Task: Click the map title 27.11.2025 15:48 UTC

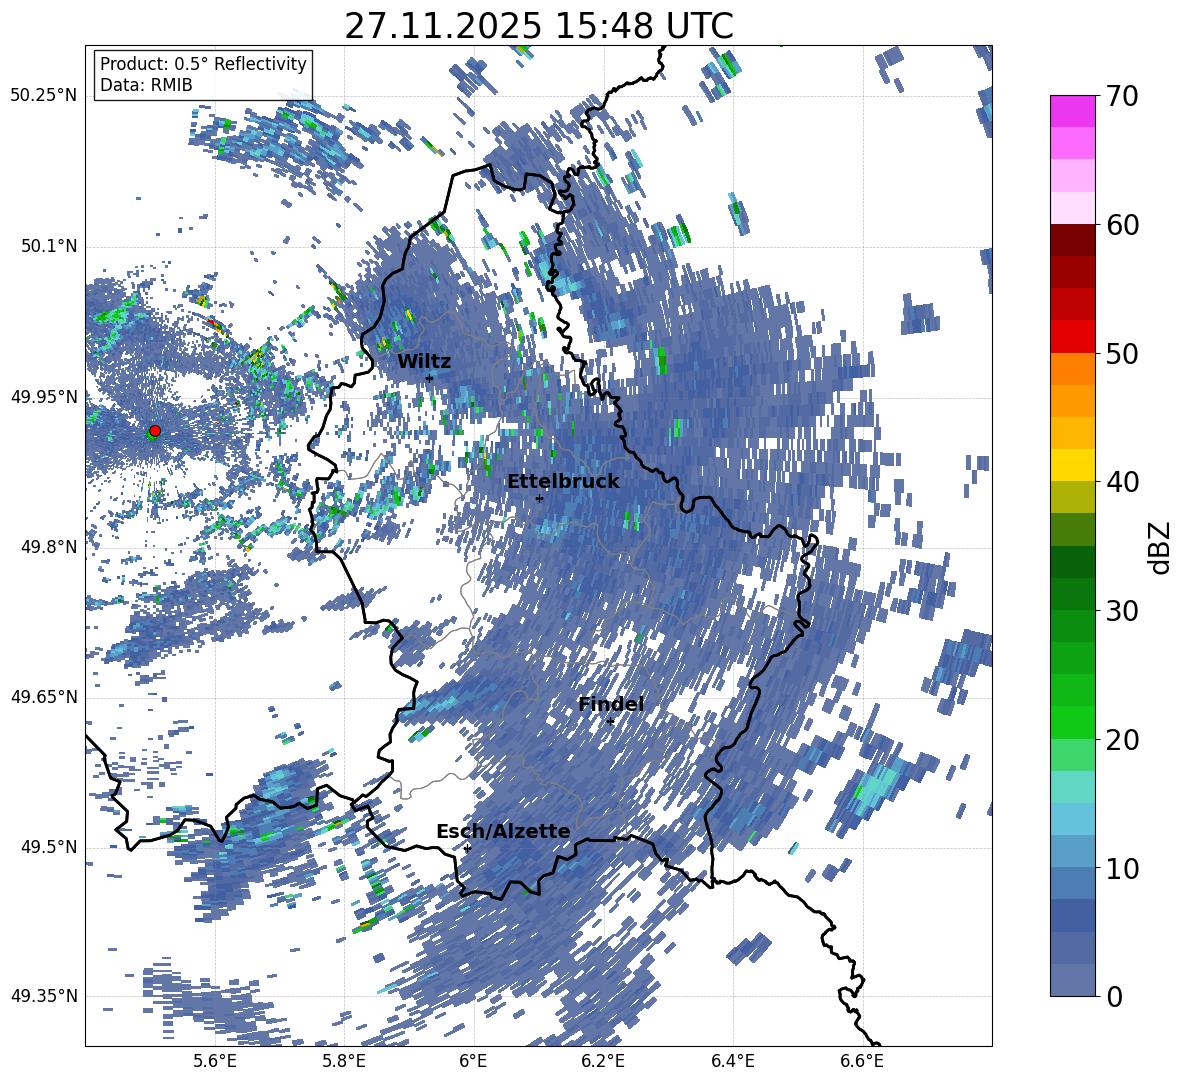Action: point(539,26)
